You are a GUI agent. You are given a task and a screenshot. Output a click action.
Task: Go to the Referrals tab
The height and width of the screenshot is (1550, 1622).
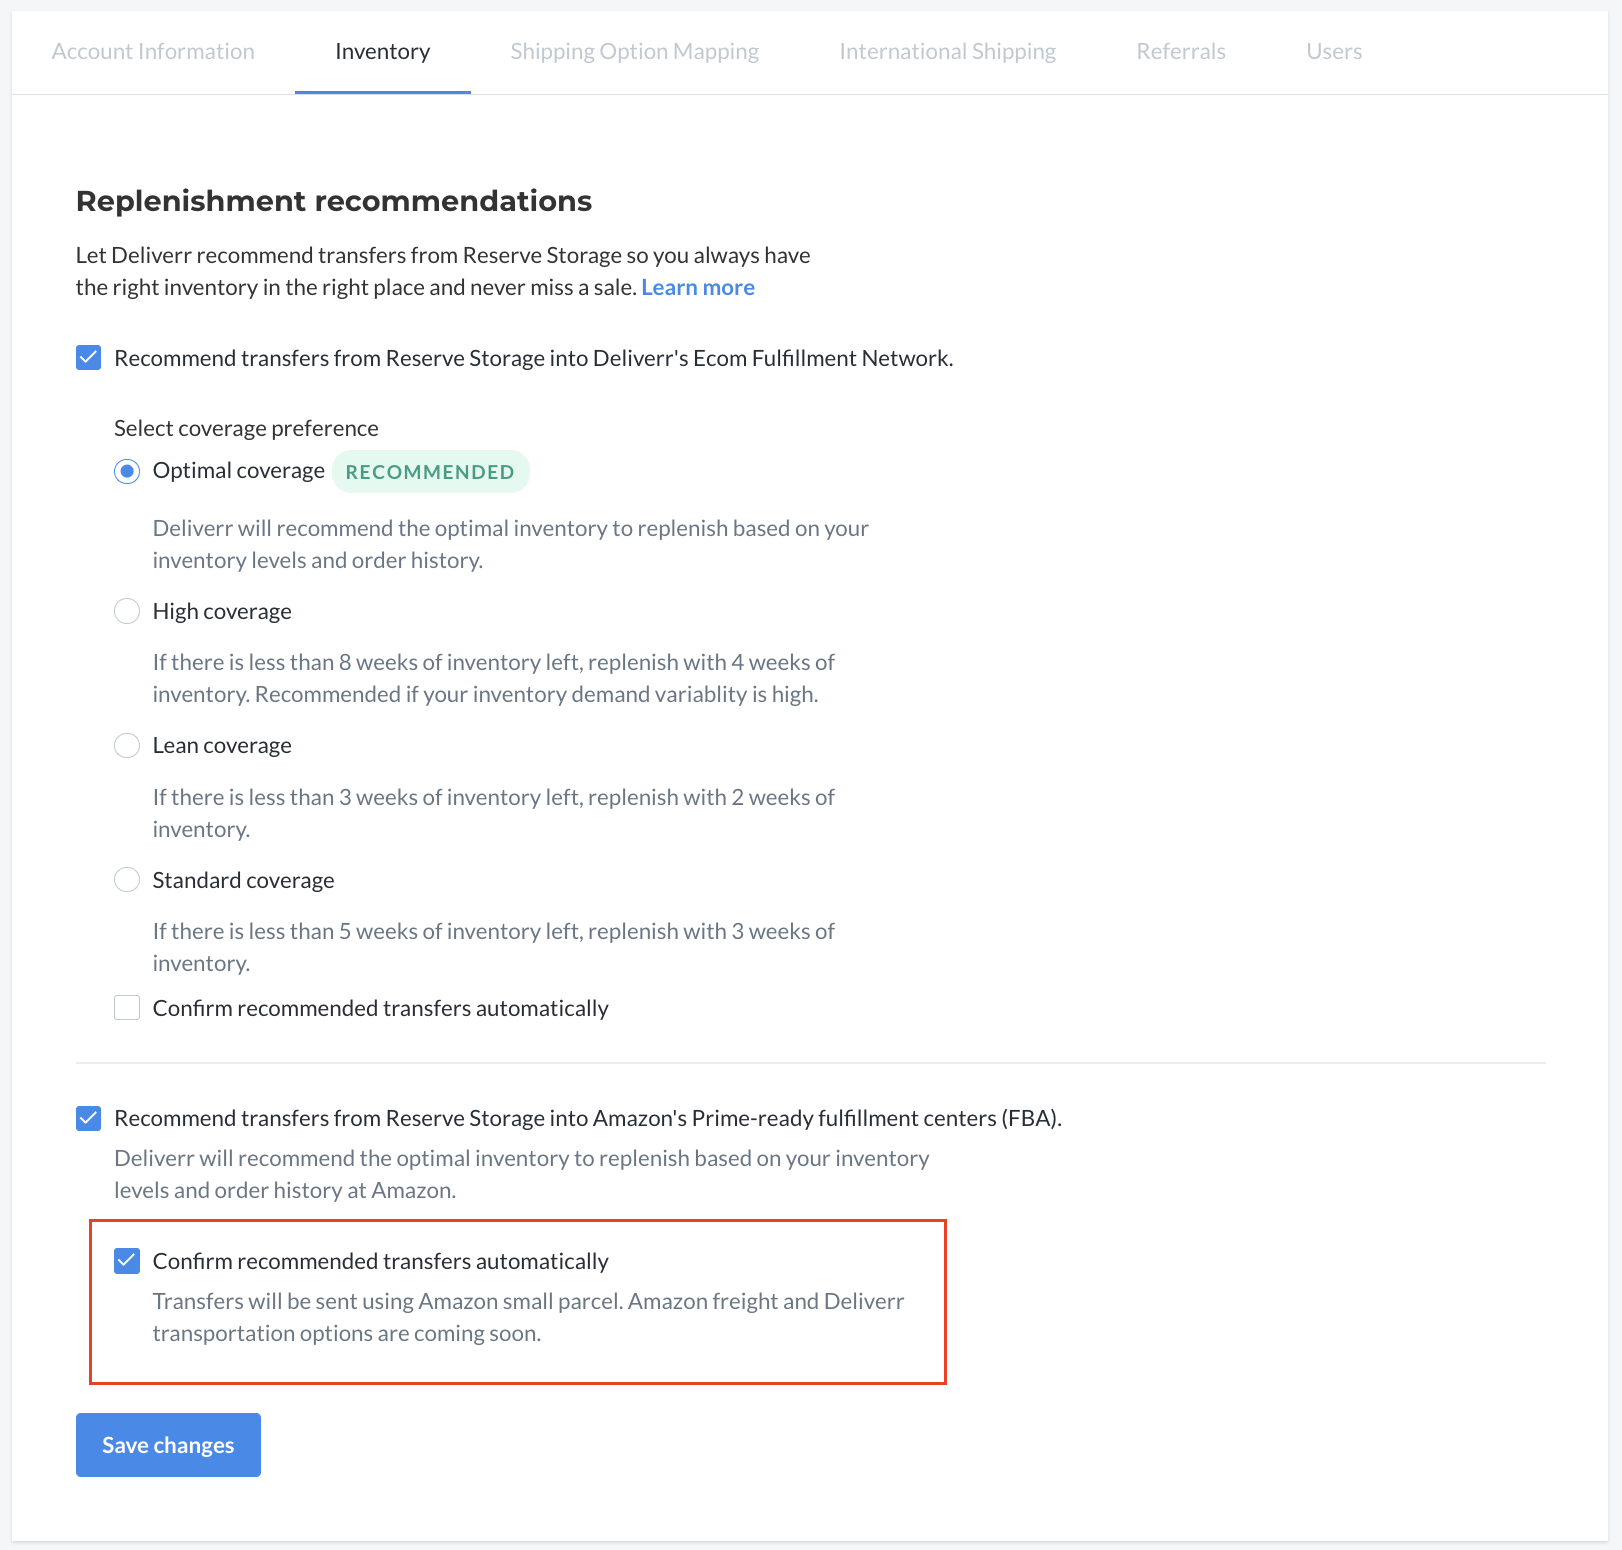click(x=1181, y=52)
